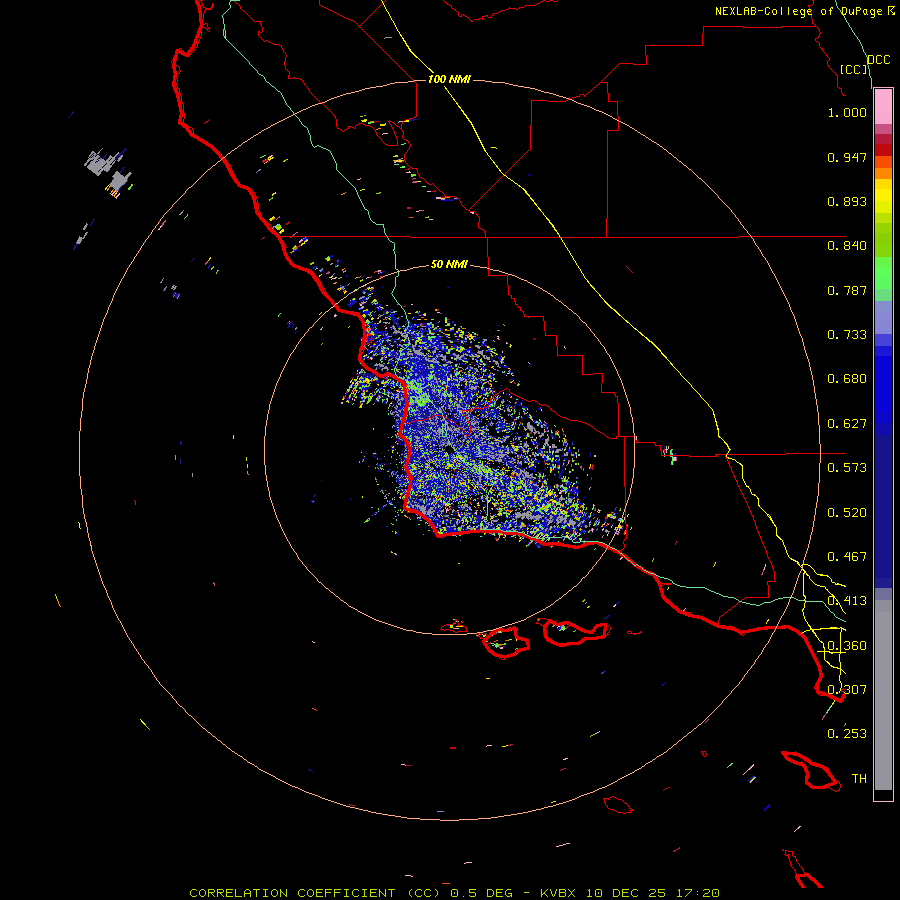Click the TH threshold label

click(x=859, y=779)
